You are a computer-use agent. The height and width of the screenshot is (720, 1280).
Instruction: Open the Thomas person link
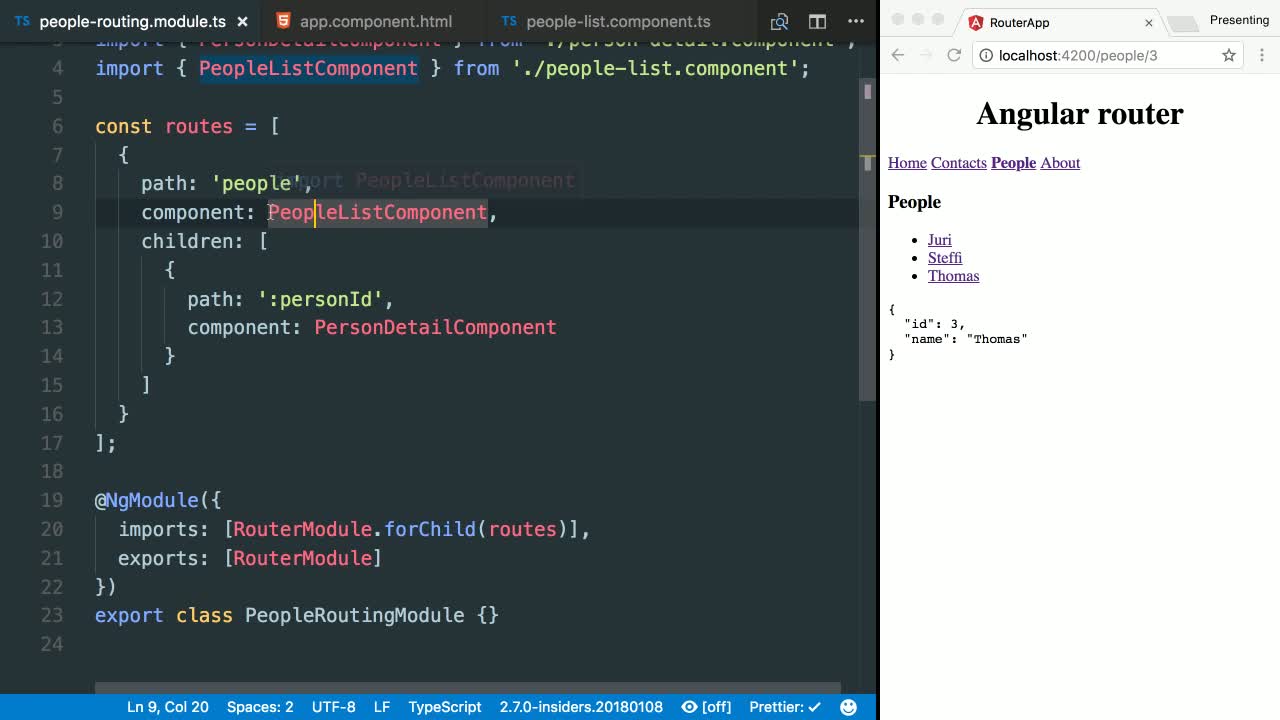tap(953, 276)
